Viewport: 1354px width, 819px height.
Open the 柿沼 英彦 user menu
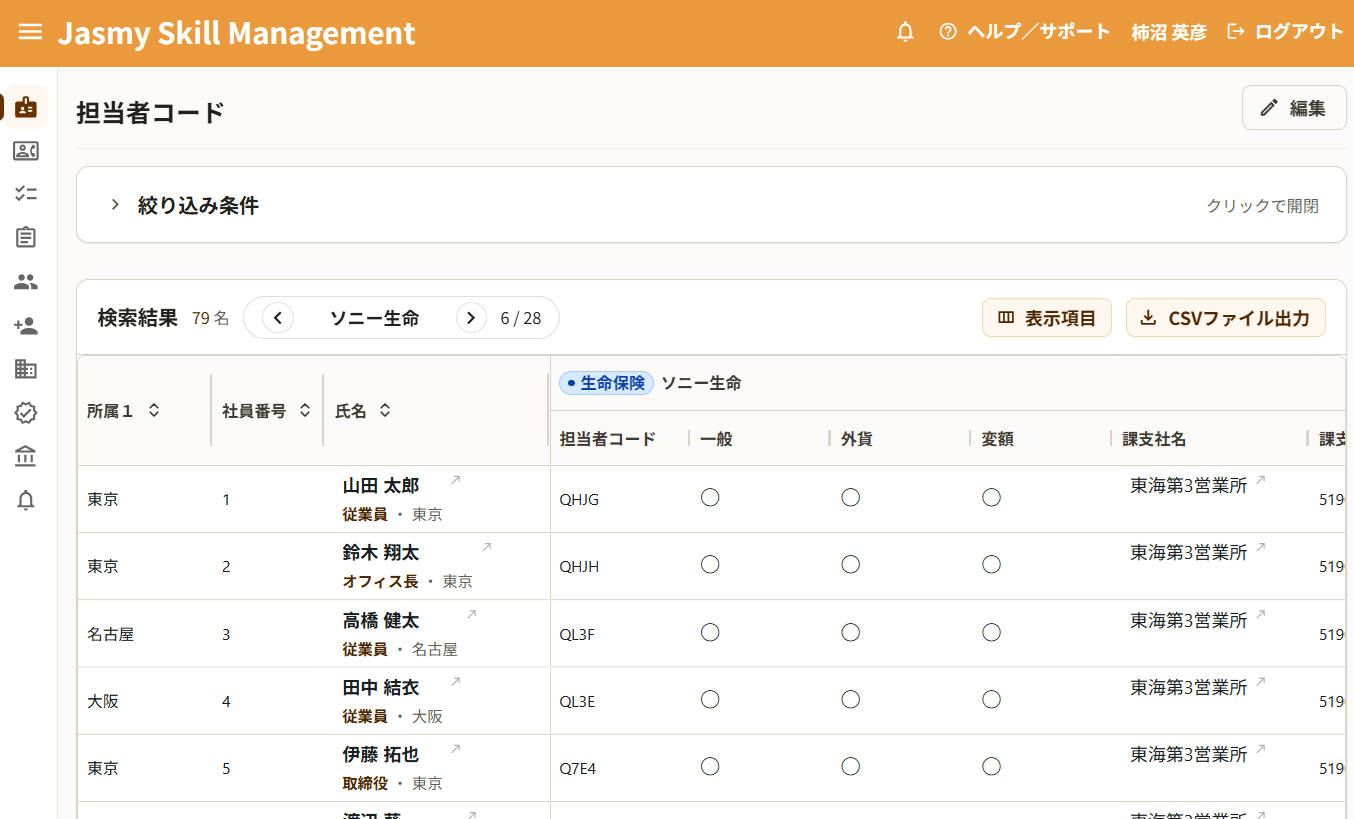coord(1169,32)
